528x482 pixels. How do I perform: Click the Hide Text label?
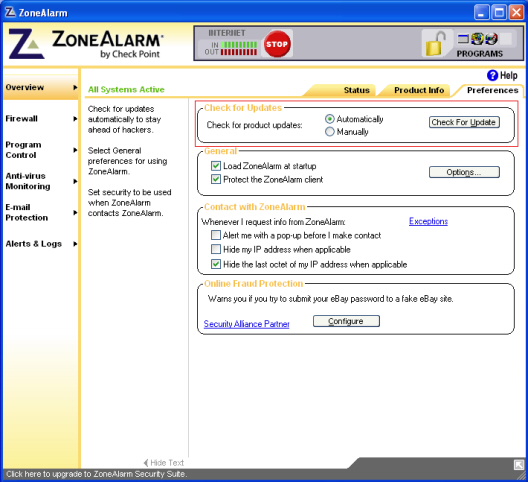tap(167, 463)
